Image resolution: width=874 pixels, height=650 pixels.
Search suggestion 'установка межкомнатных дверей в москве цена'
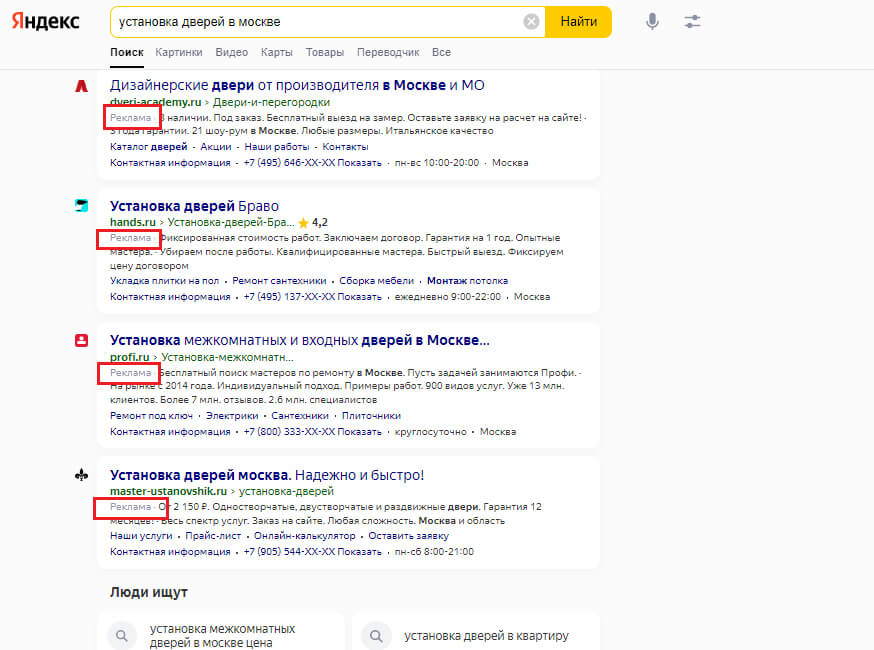222,636
